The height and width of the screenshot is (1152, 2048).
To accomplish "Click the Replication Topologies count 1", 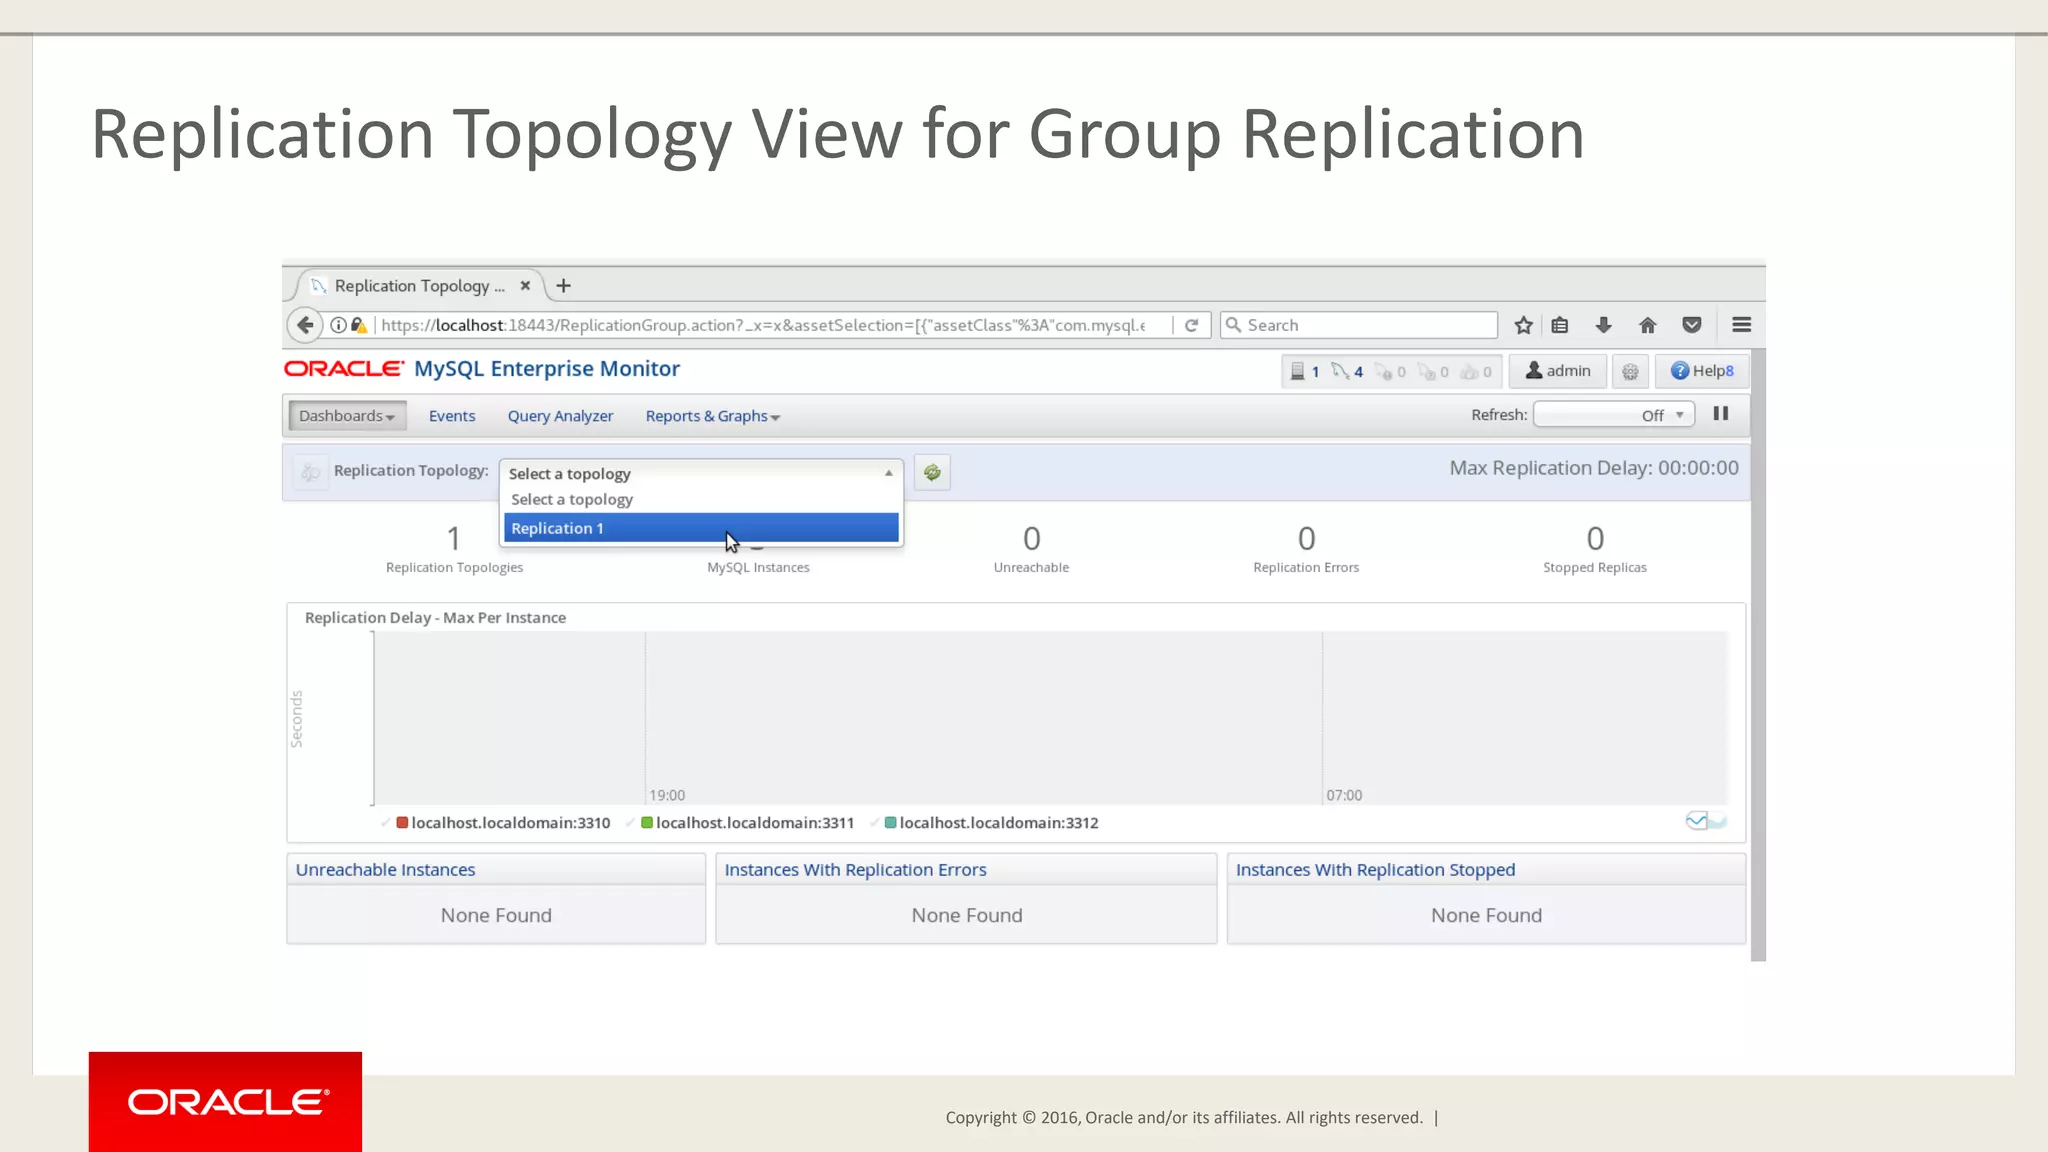I will point(454,538).
